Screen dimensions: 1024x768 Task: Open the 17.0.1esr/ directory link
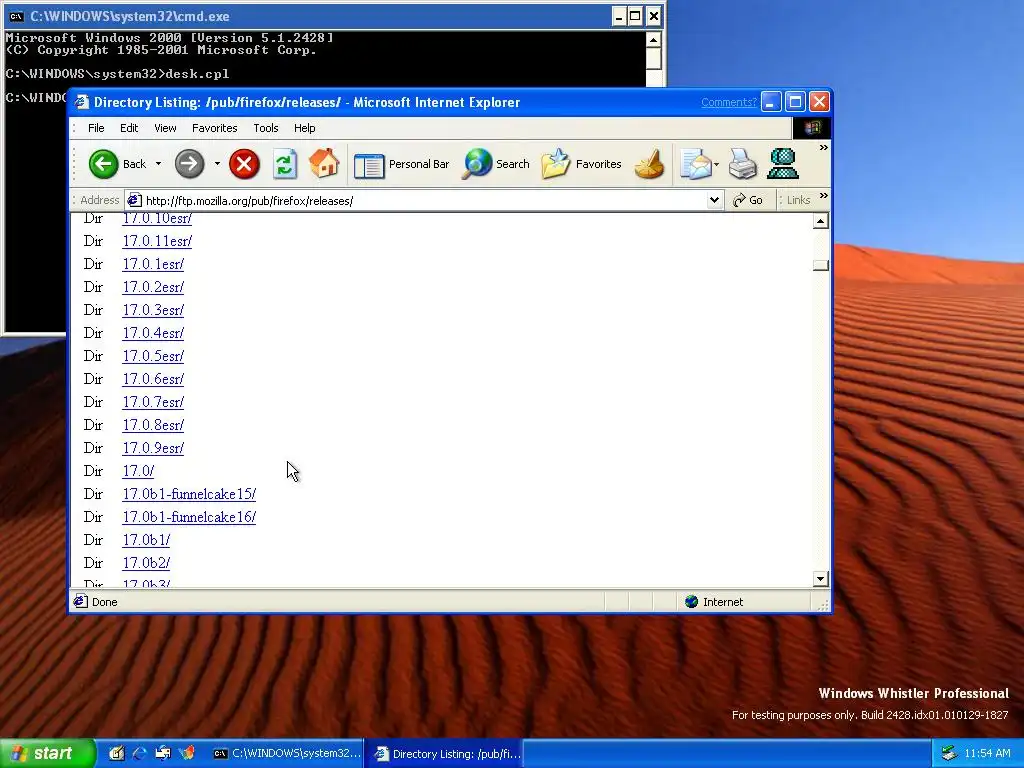[x=153, y=264]
